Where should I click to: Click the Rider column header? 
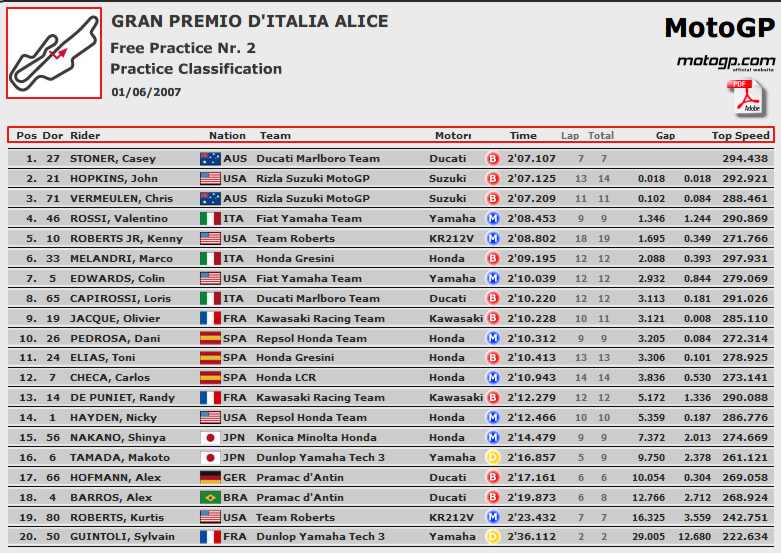point(85,136)
